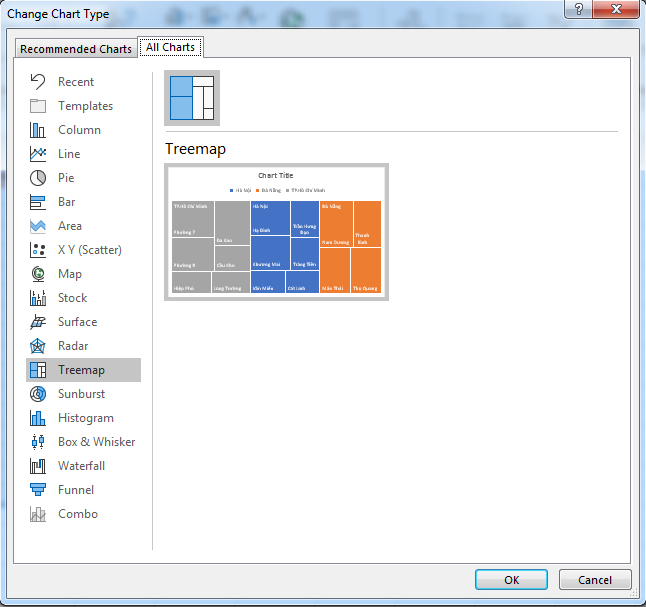This screenshot has width=646, height=607.
Task: Choose the Column chart icon
Action: point(38,130)
